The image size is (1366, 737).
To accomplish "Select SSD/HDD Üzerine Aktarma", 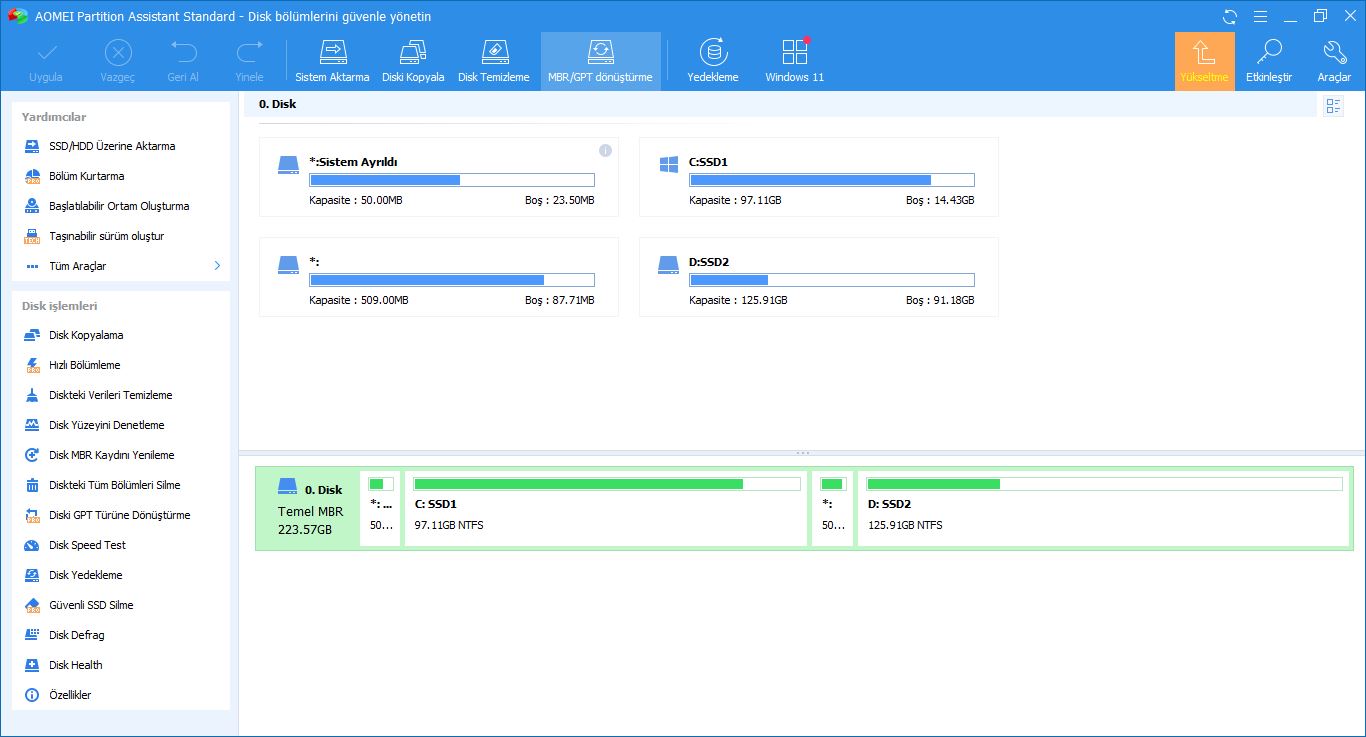I will [x=112, y=146].
